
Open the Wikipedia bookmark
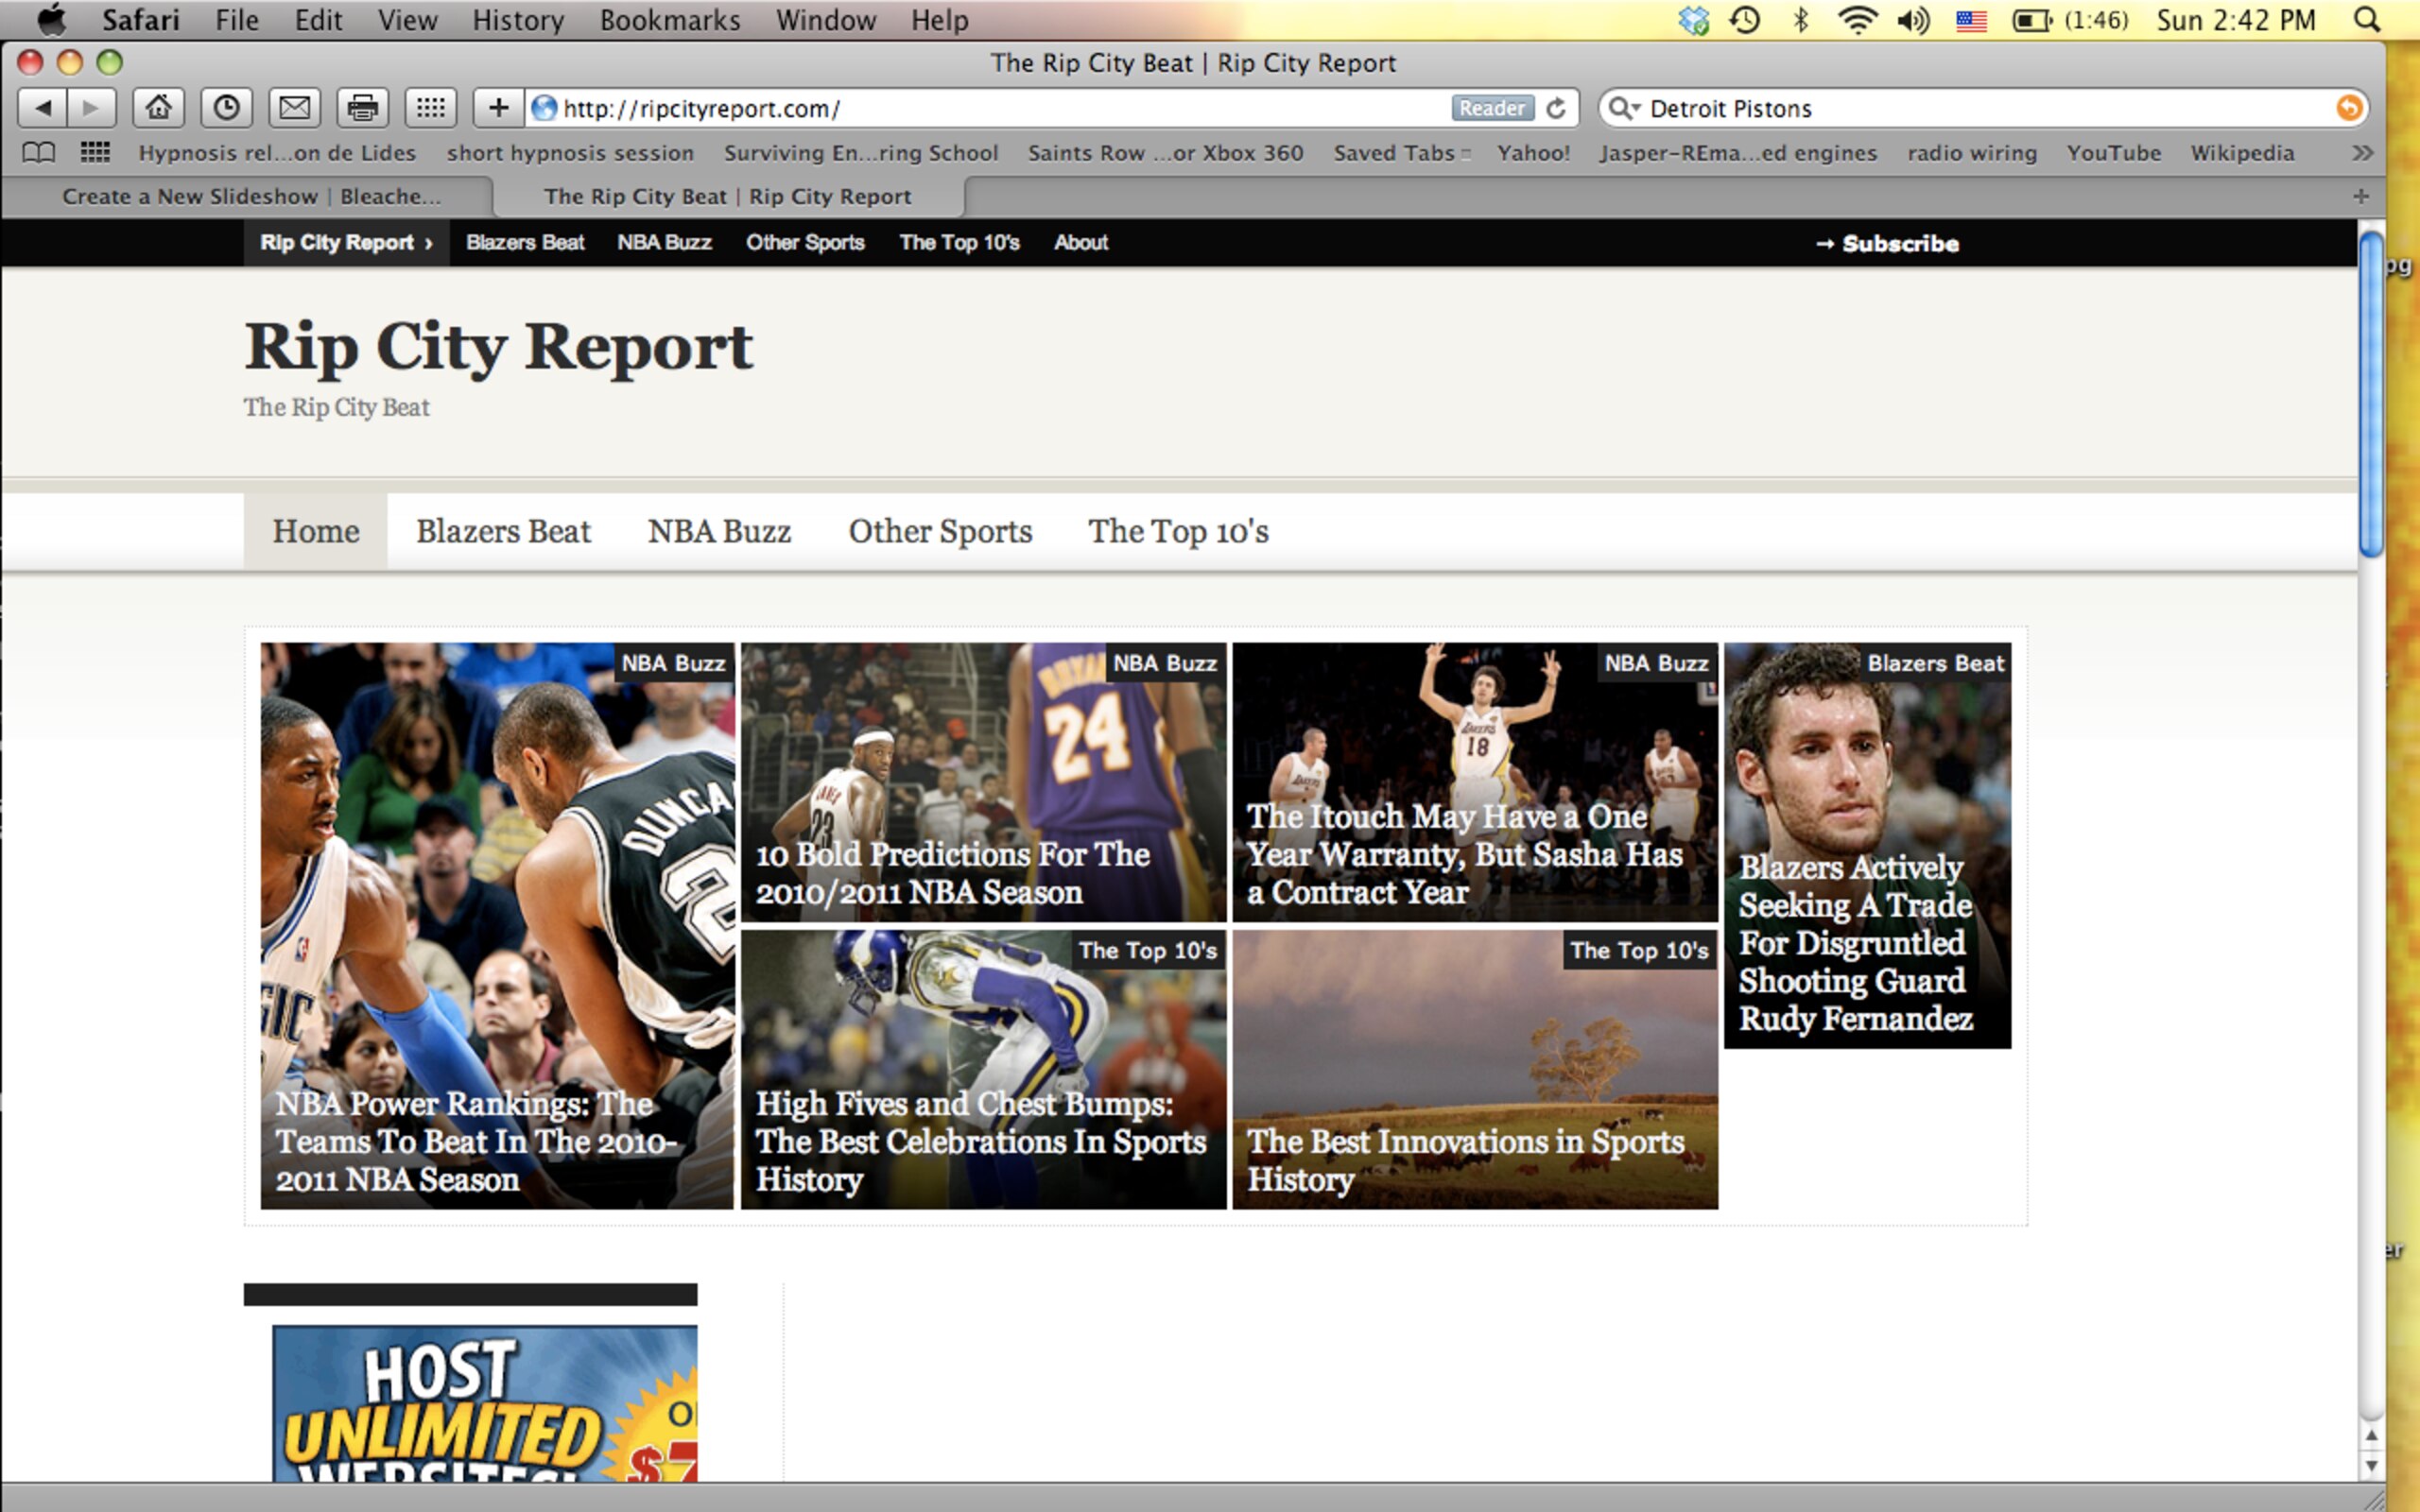pos(2242,153)
